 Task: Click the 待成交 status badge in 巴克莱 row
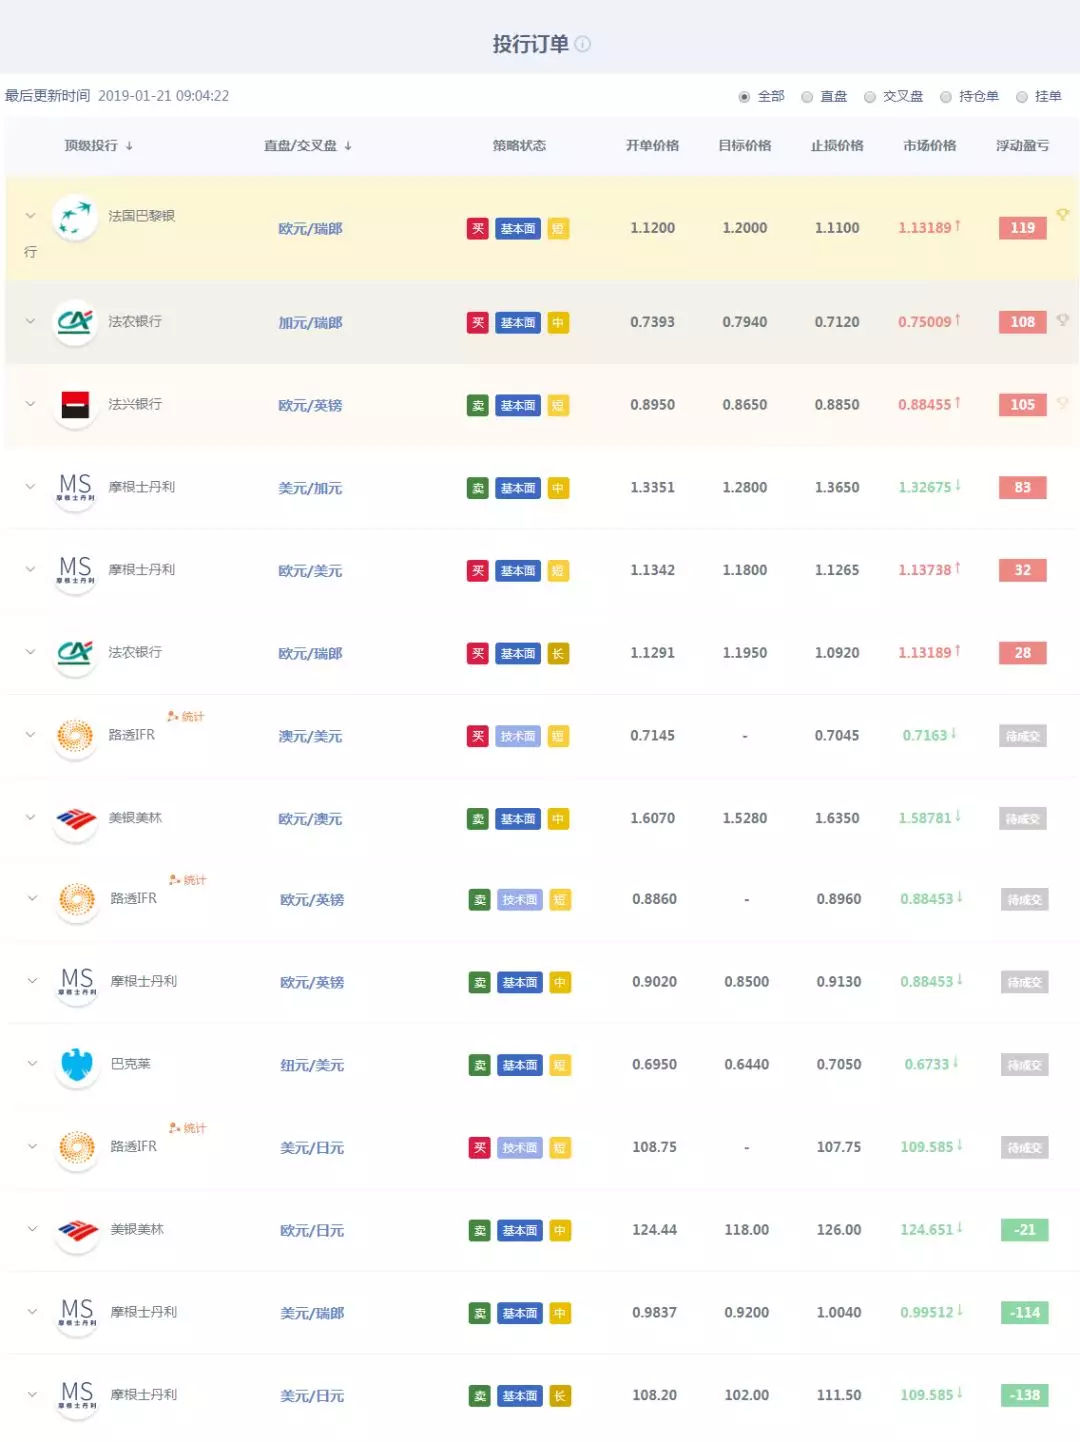[x=1024, y=1065]
